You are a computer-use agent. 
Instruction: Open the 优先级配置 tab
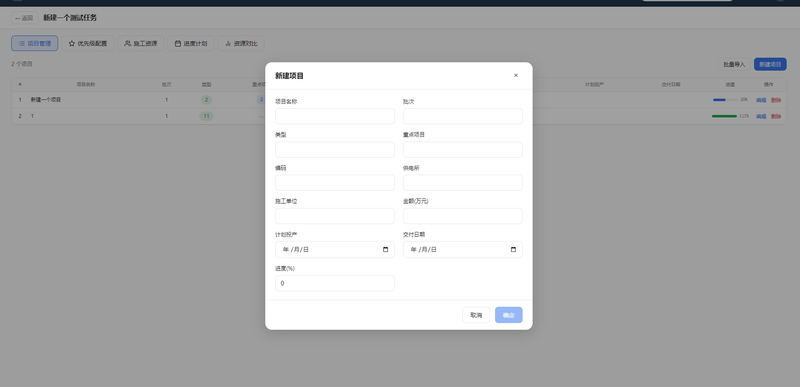click(88, 43)
